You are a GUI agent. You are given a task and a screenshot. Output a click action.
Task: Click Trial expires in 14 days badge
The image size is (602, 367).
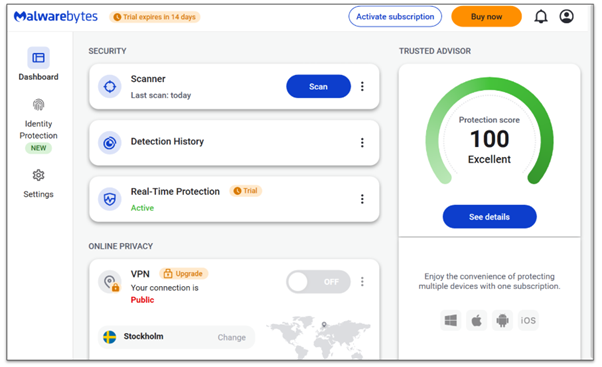point(155,17)
